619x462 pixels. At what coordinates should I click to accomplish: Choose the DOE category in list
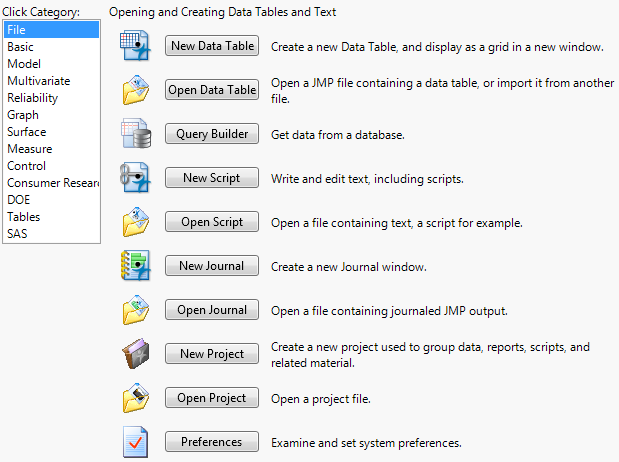click(x=20, y=200)
